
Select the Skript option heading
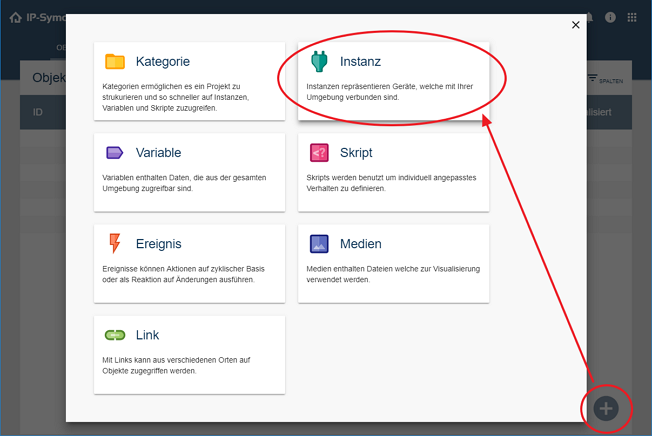(356, 153)
